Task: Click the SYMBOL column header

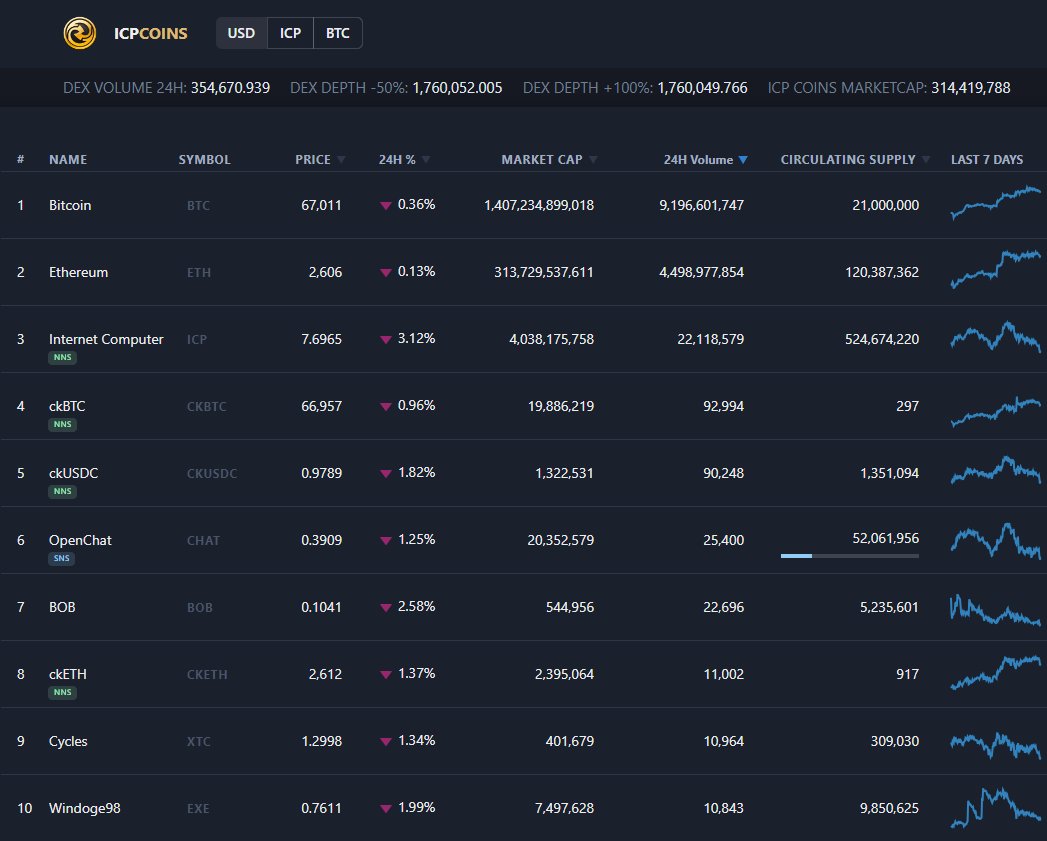Action: click(x=204, y=160)
